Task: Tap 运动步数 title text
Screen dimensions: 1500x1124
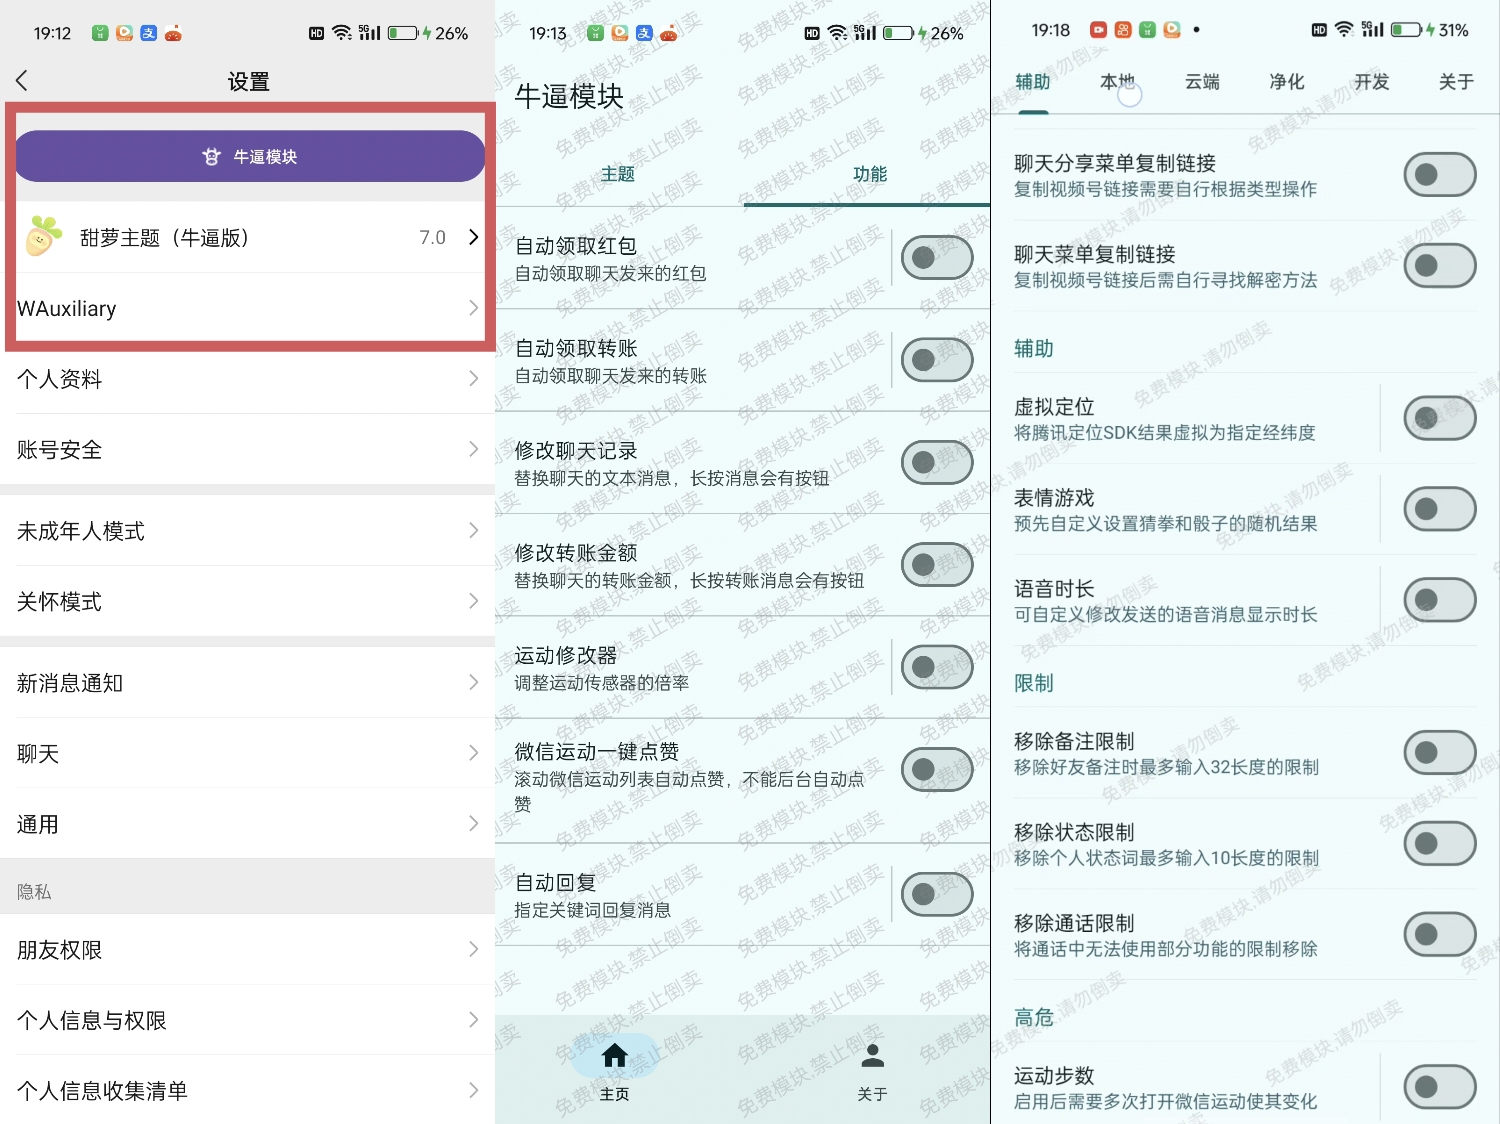Action: pos(1054,1076)
